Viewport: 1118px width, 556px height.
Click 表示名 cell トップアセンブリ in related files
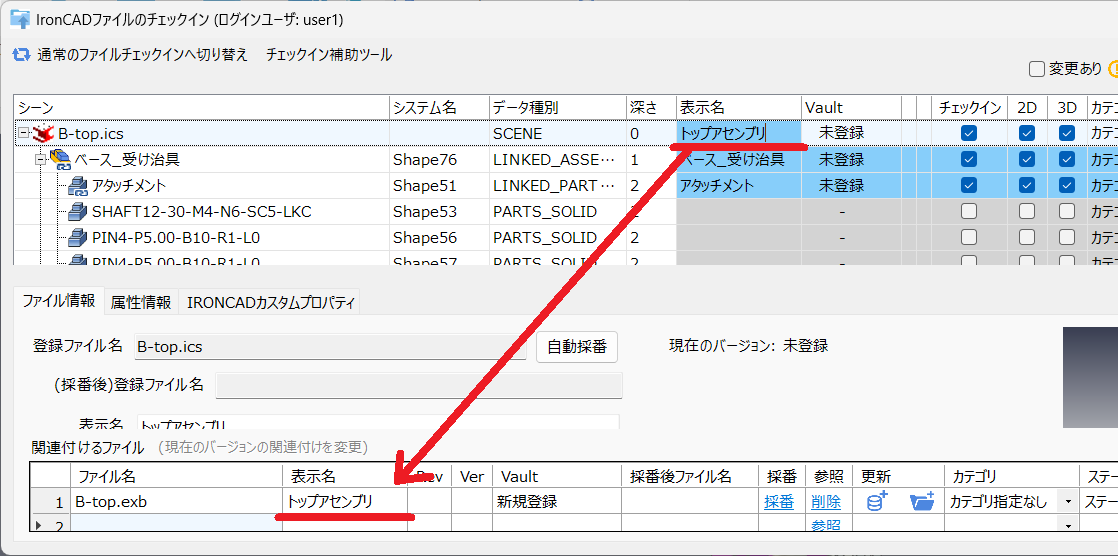click(345, 502)
